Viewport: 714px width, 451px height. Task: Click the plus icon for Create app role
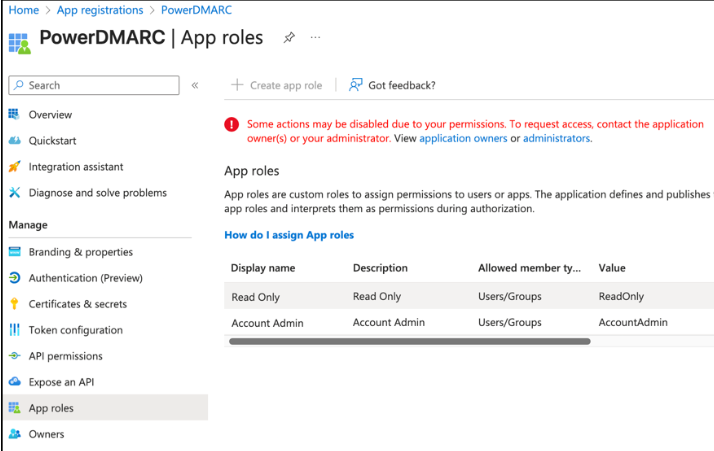coord(237,85)
